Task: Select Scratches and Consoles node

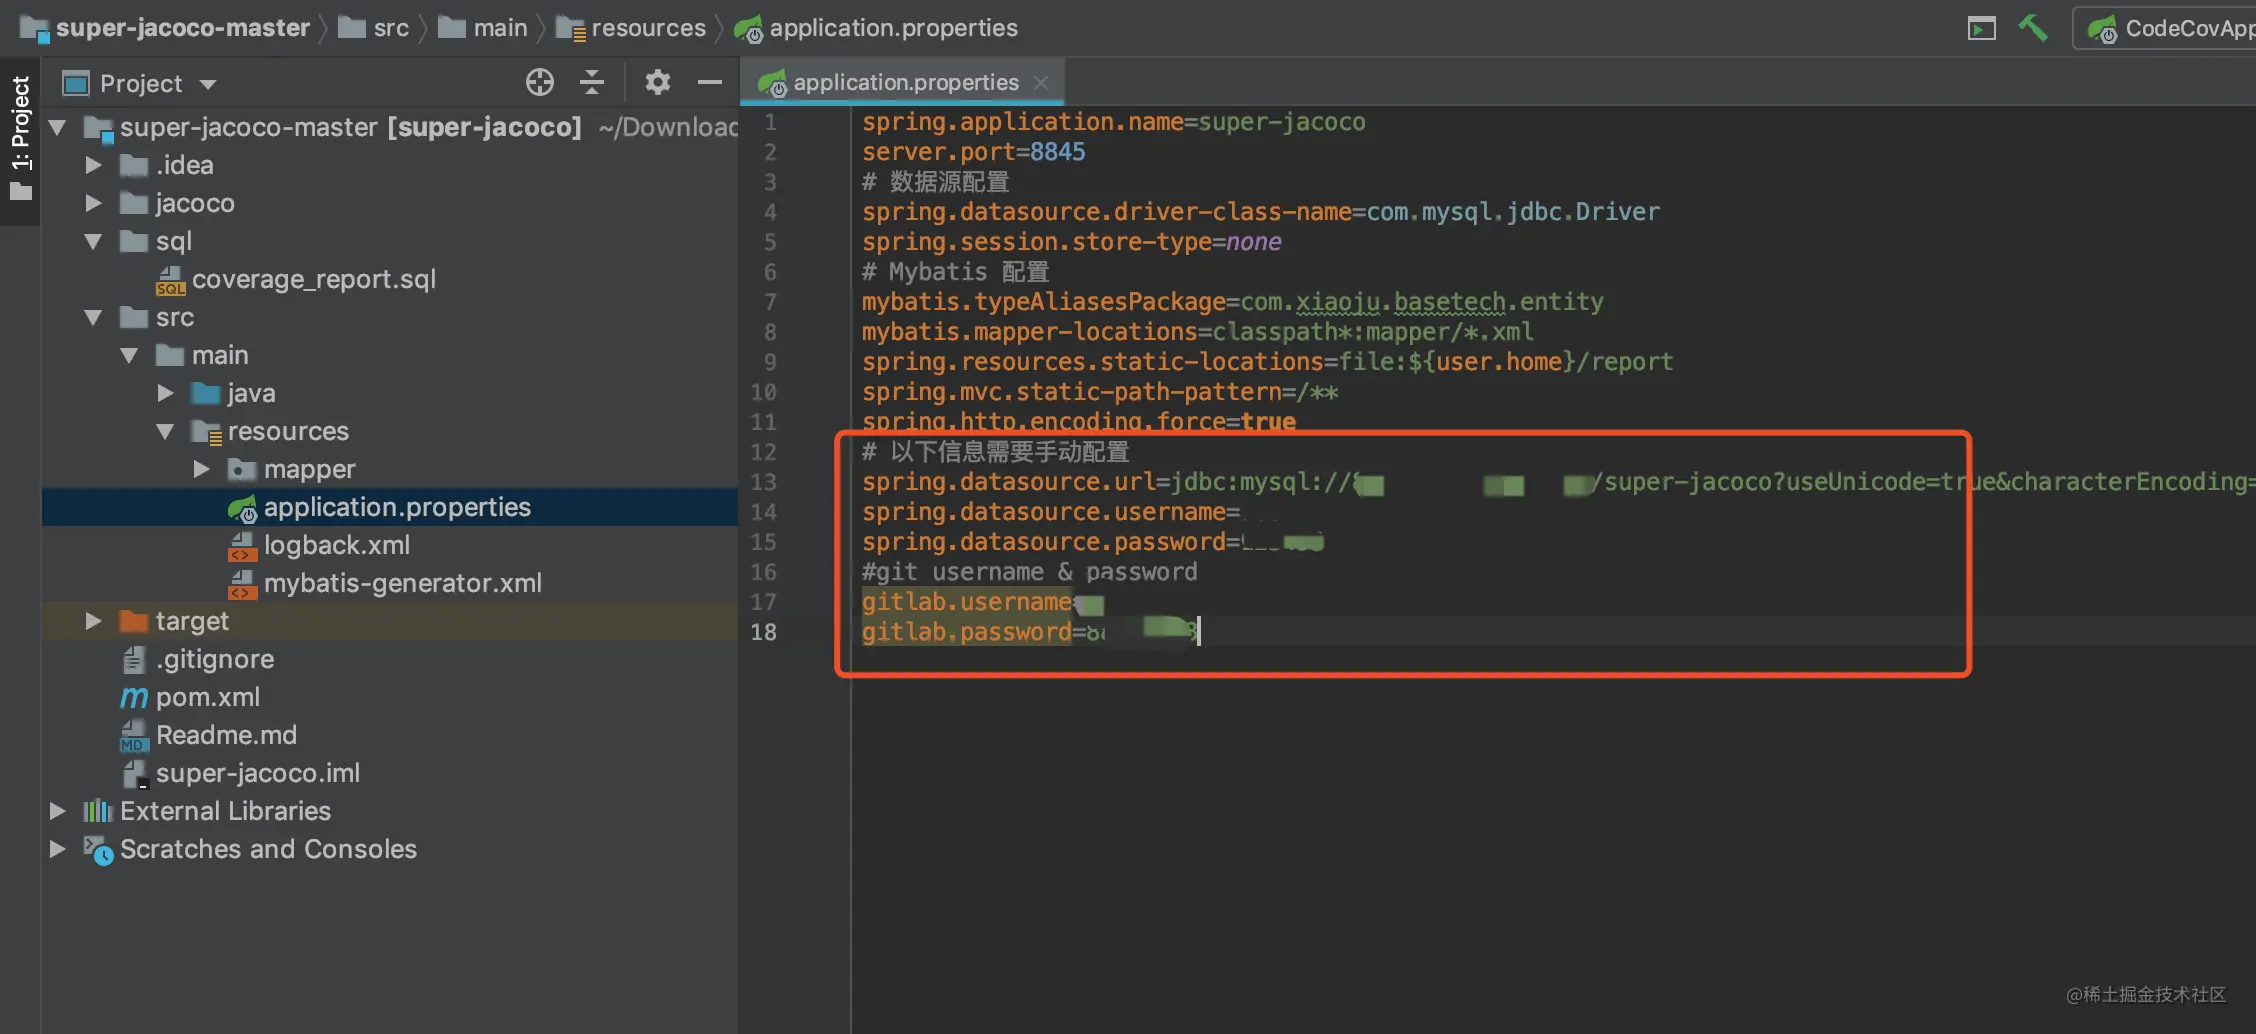Action: coord(250,849)
